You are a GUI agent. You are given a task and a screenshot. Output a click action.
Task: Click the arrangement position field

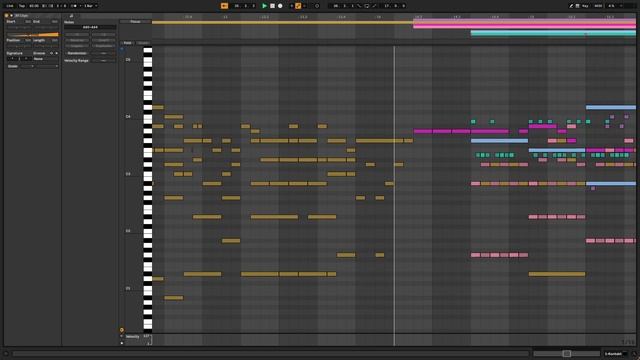point(244,6)
